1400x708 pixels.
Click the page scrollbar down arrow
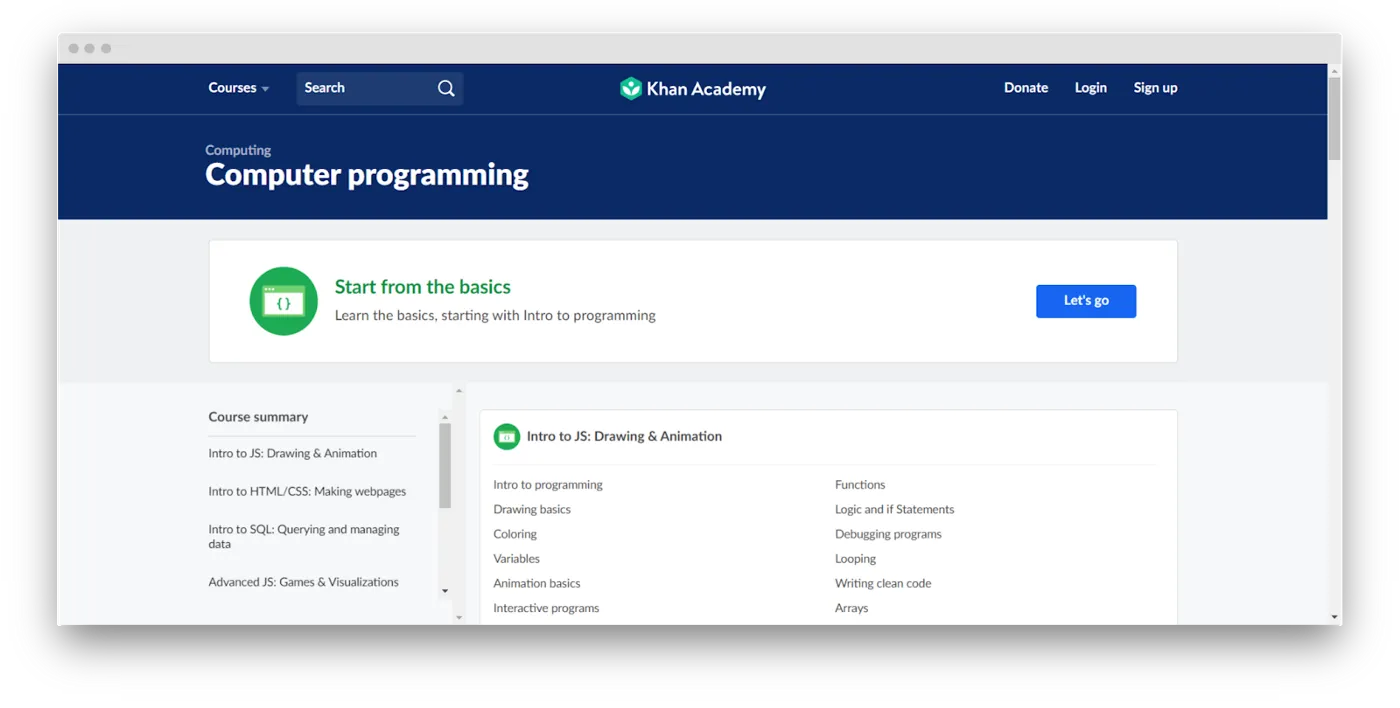point(1334,617)
